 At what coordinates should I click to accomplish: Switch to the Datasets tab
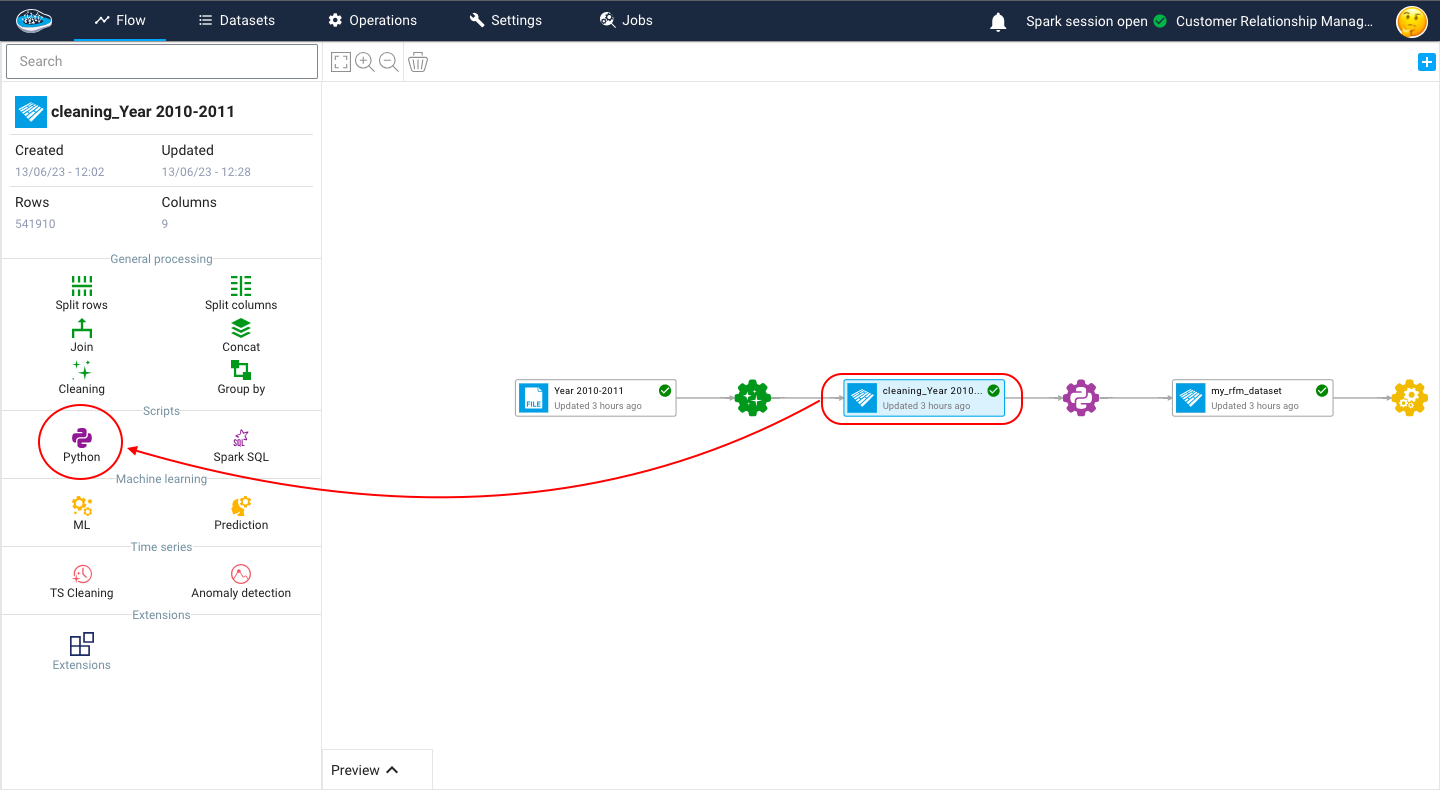236,19
